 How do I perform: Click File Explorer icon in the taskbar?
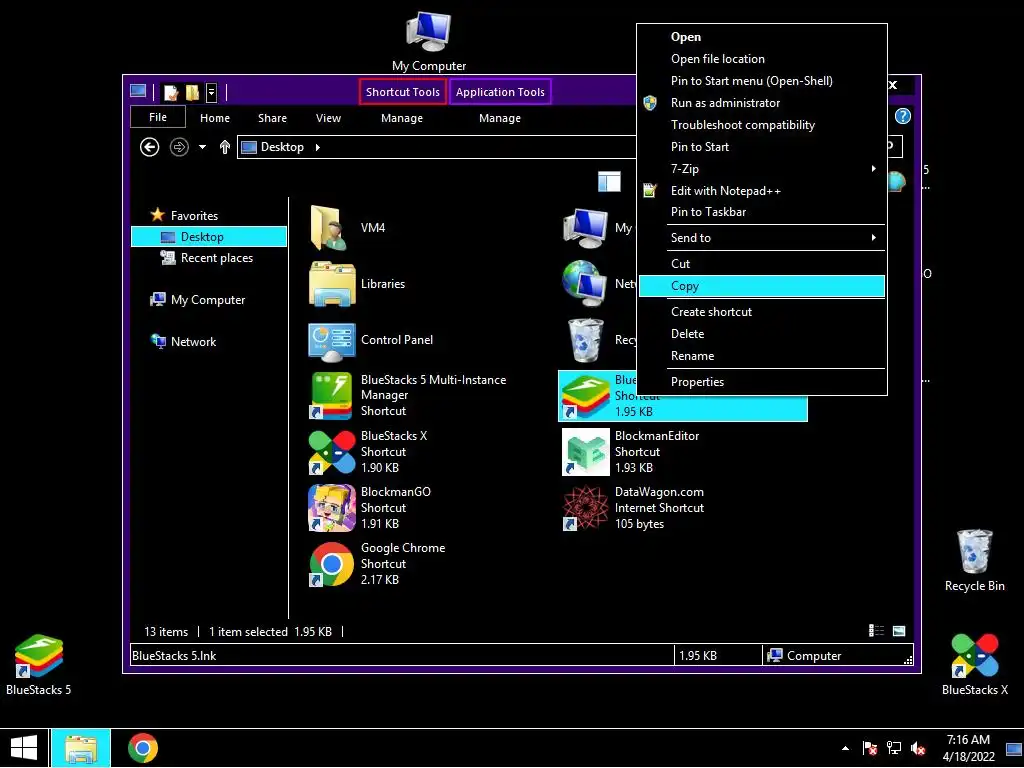[x=81, y=748]
